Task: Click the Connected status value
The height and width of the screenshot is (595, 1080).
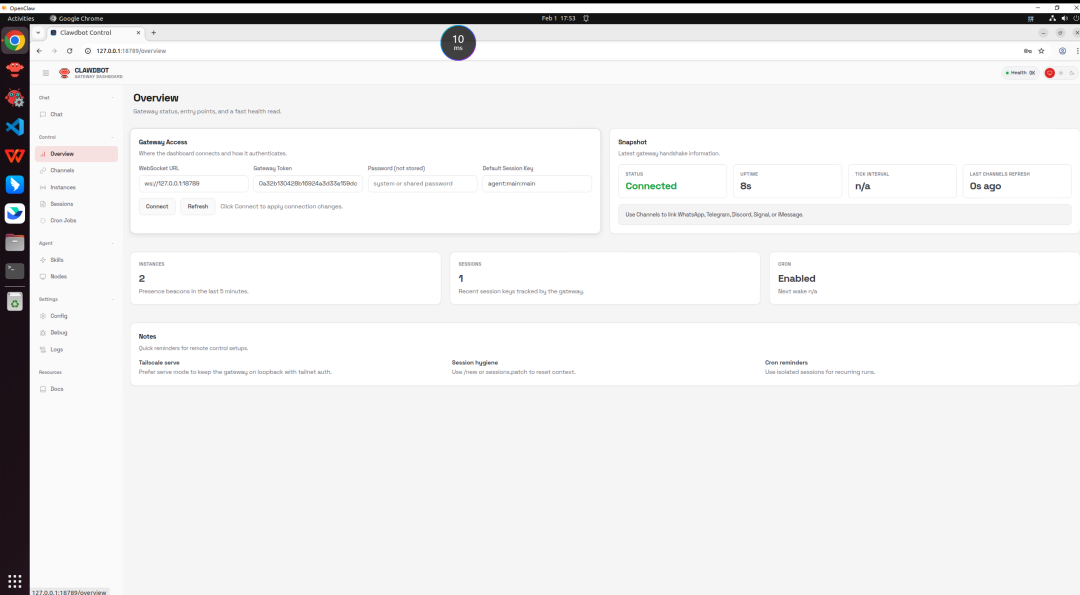Action: [x=651, y=186]
